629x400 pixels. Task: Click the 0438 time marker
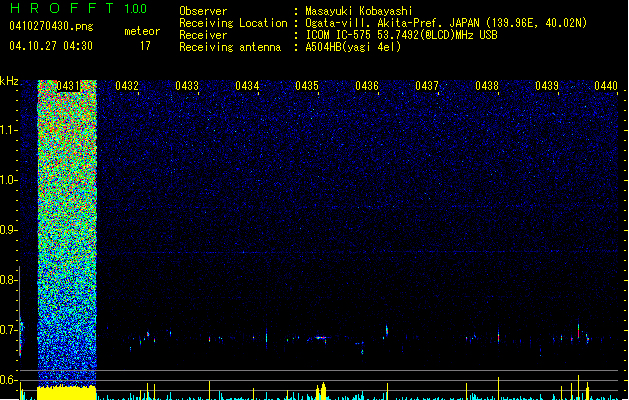[x=487, y=86]
